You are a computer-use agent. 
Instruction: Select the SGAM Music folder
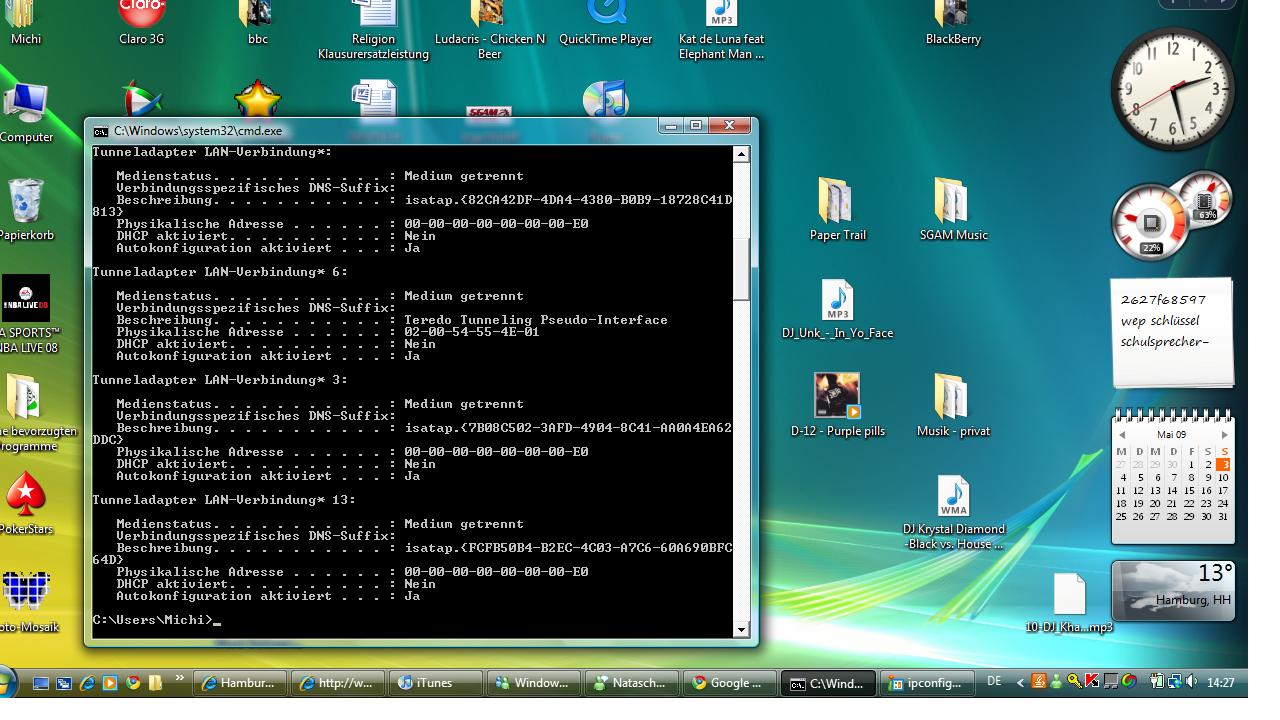tap(953, 210)
